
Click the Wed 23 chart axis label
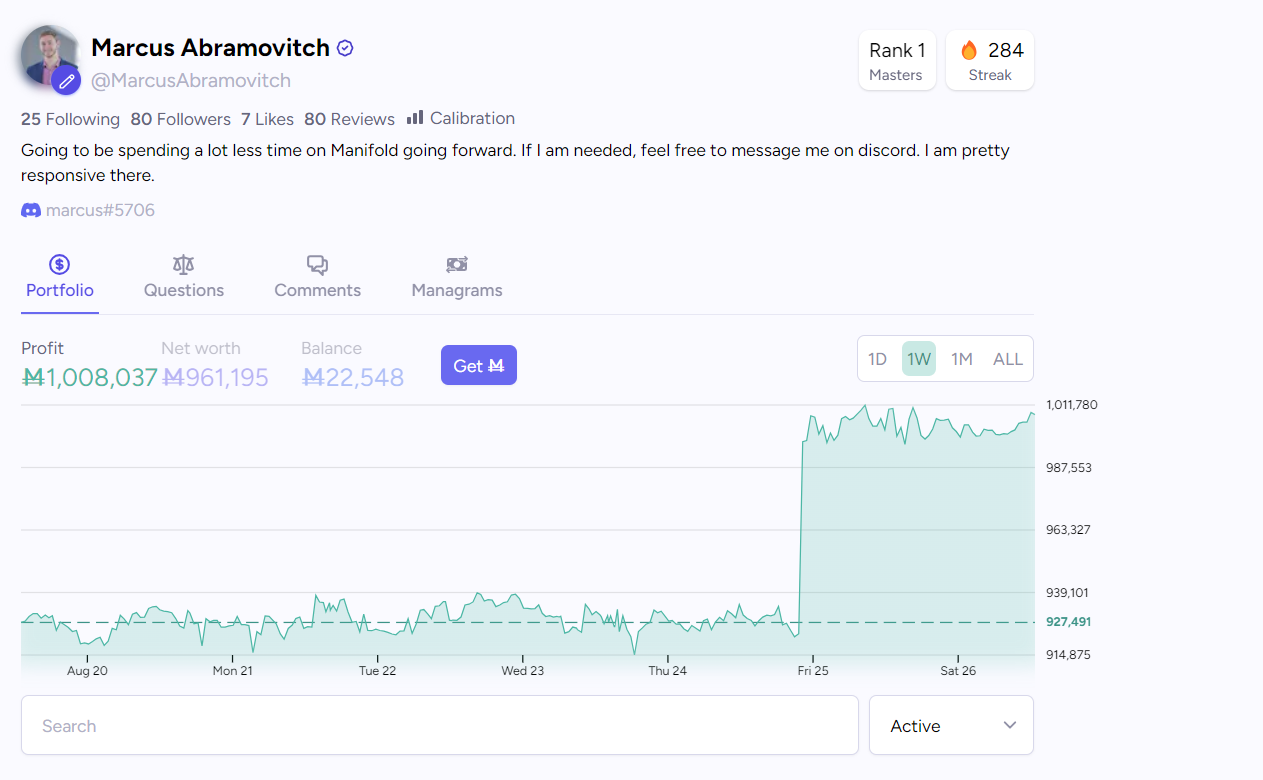click(x=522, y=670)
